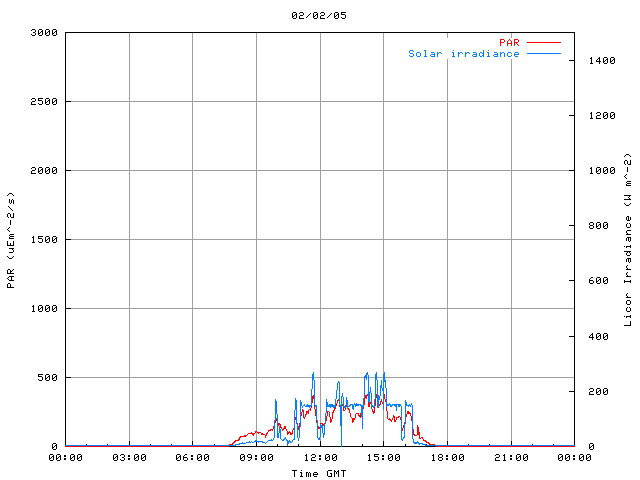Click the time label 09:00
This screenshot has width=640, height=480.
pos(256,458)
